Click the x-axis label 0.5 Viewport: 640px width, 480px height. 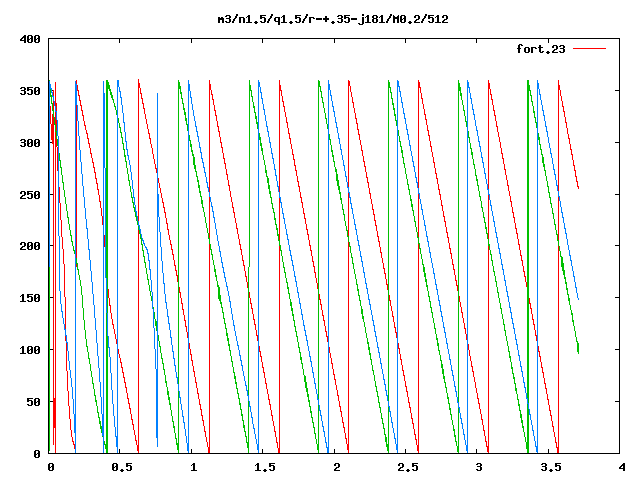[x=122, y=467]
